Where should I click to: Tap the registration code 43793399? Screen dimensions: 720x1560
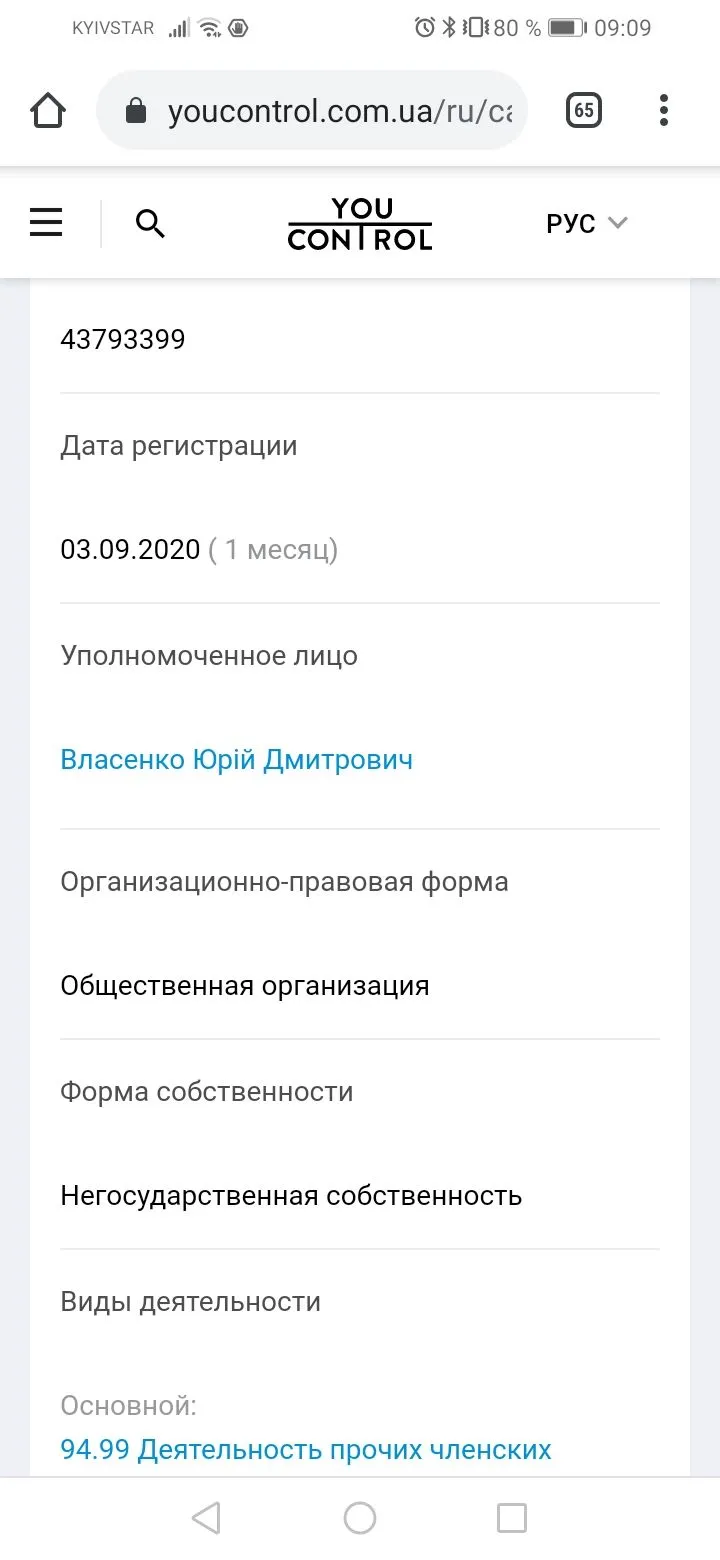[x=123, y=340]
